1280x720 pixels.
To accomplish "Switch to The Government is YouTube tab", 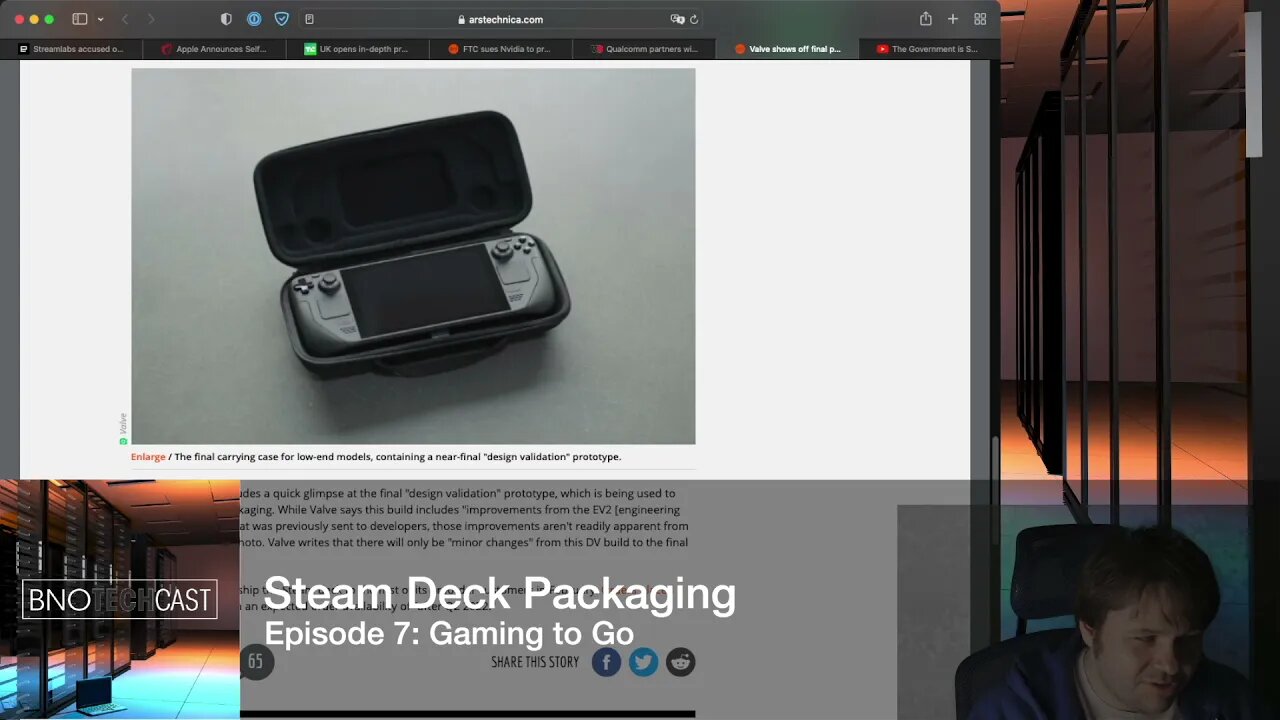I will [x=929, y=48].
